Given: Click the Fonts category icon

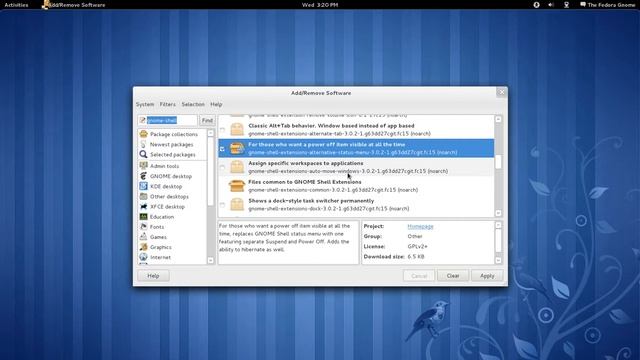Looking at the screenshot, I should tap(143, 227).
